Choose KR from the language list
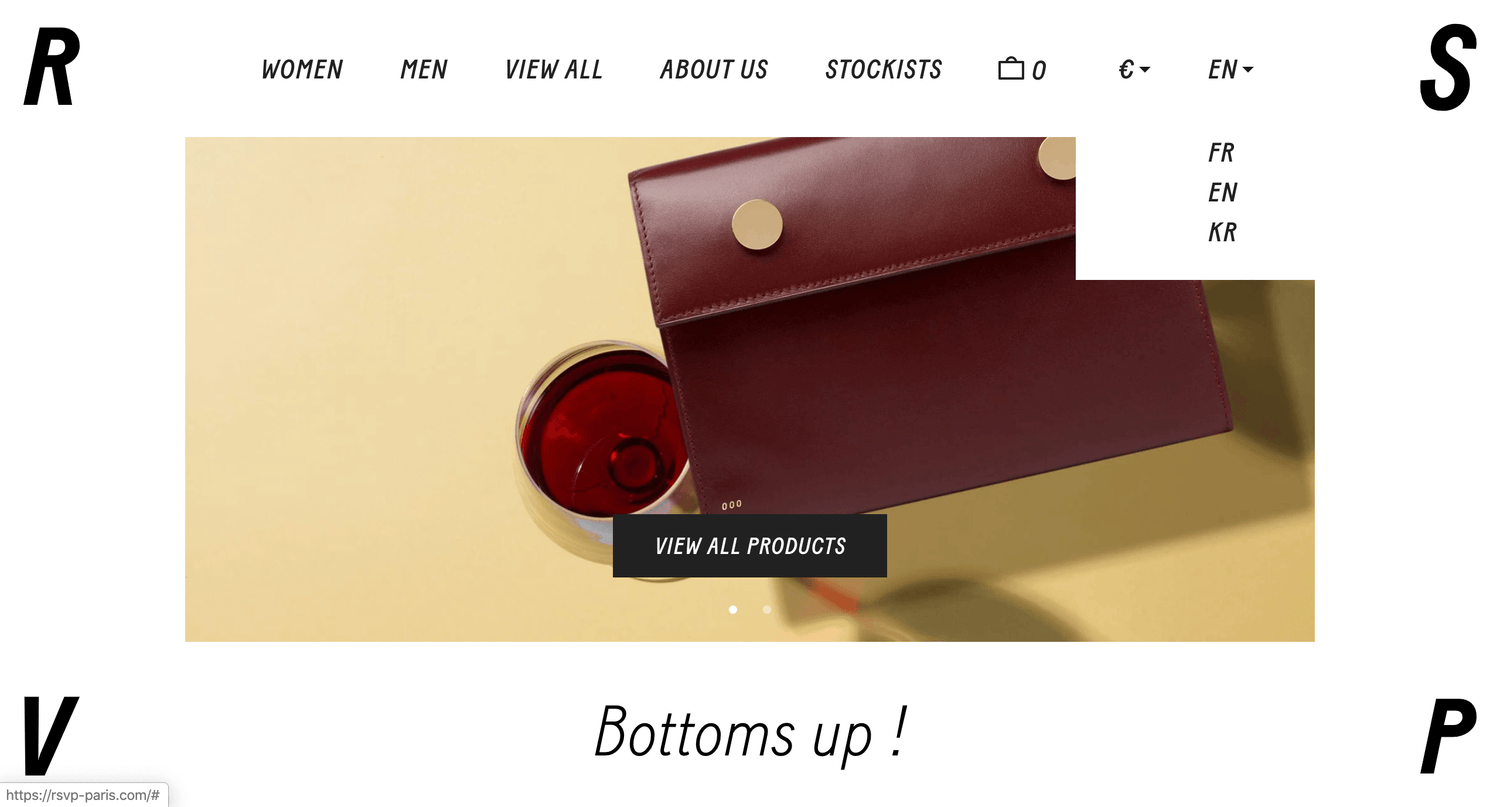This screenshot has height=807, width=1500. pos(1222,232)
